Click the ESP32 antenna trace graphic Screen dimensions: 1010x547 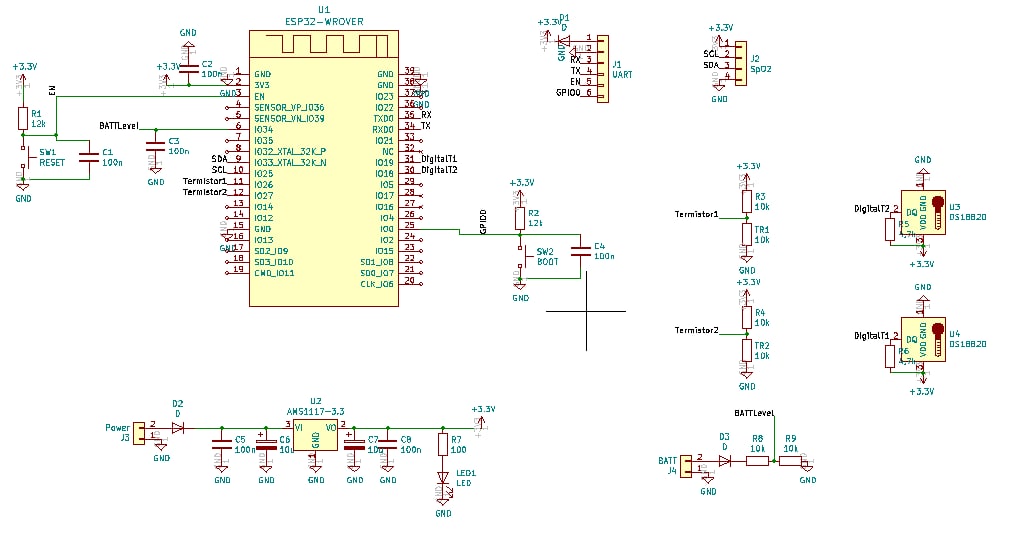pos(328,44)
